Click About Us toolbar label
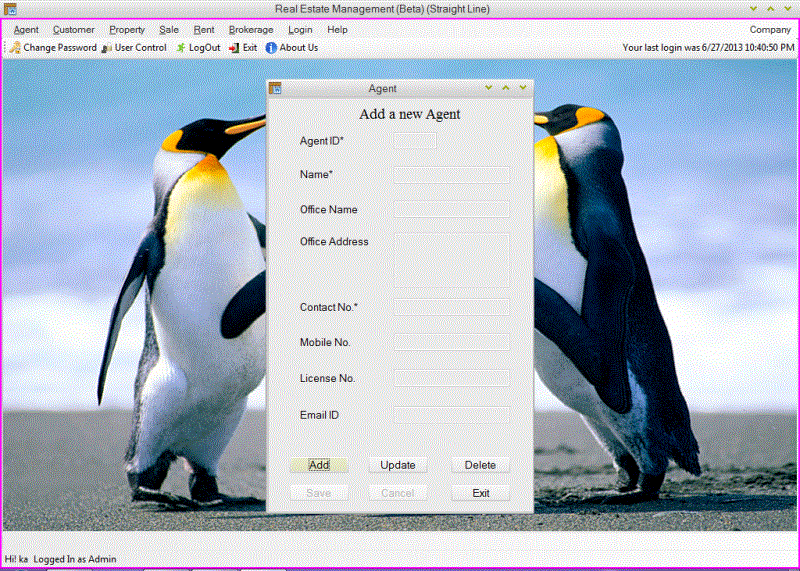800x571 pixels. (x=298, y=47)
